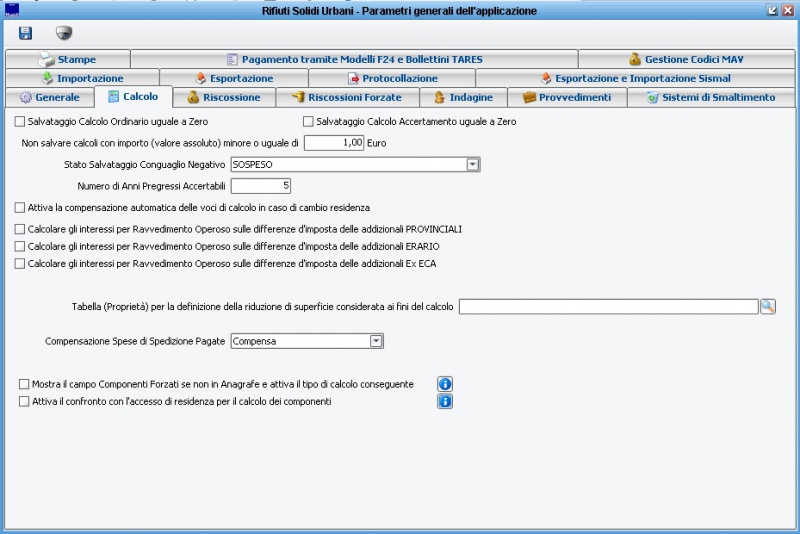
Task: Click the save floppy disk icon
Action: [25, 33]
